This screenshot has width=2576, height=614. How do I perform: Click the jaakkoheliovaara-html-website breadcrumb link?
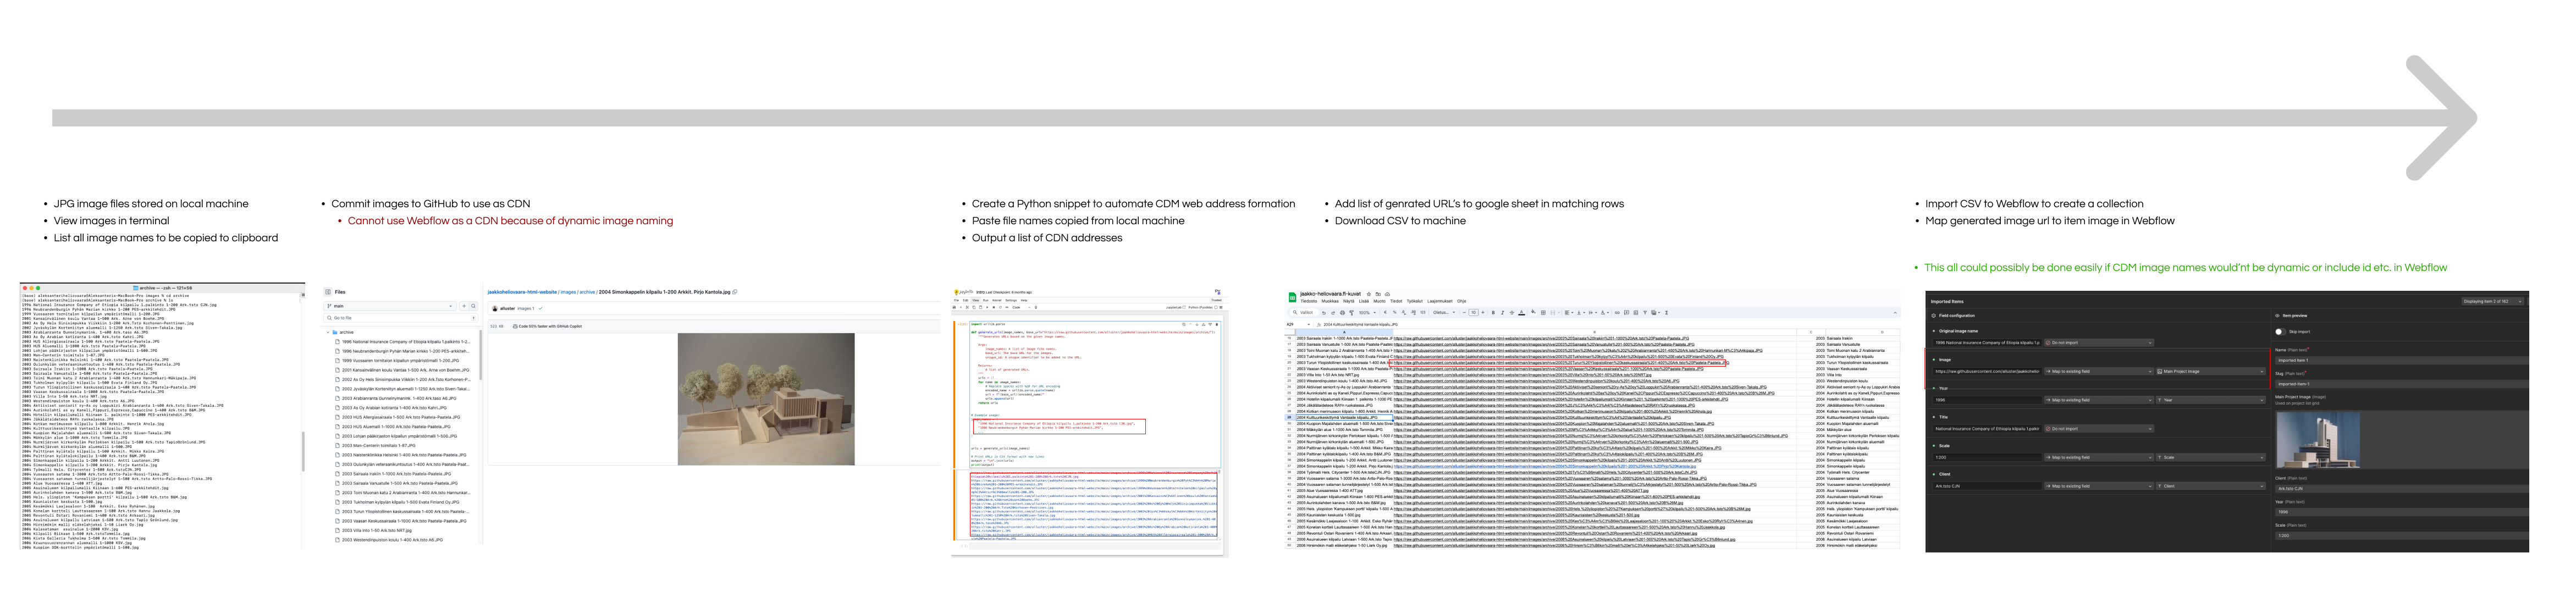click(522, 292)
